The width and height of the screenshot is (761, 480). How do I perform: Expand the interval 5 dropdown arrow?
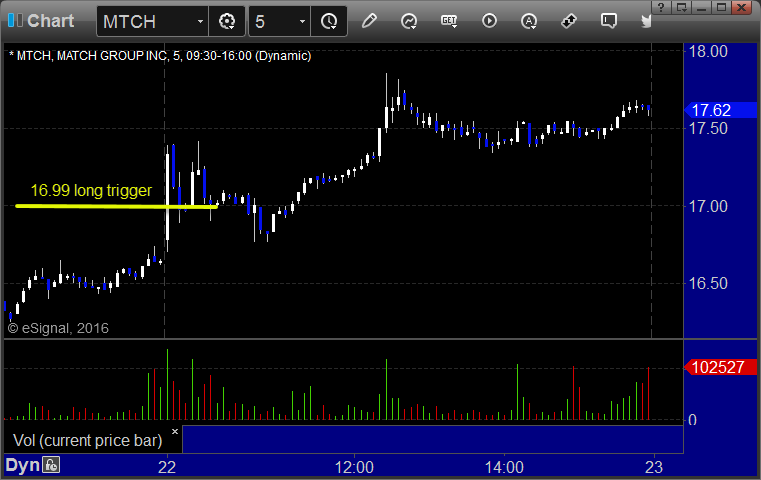(x=302, y=21)
